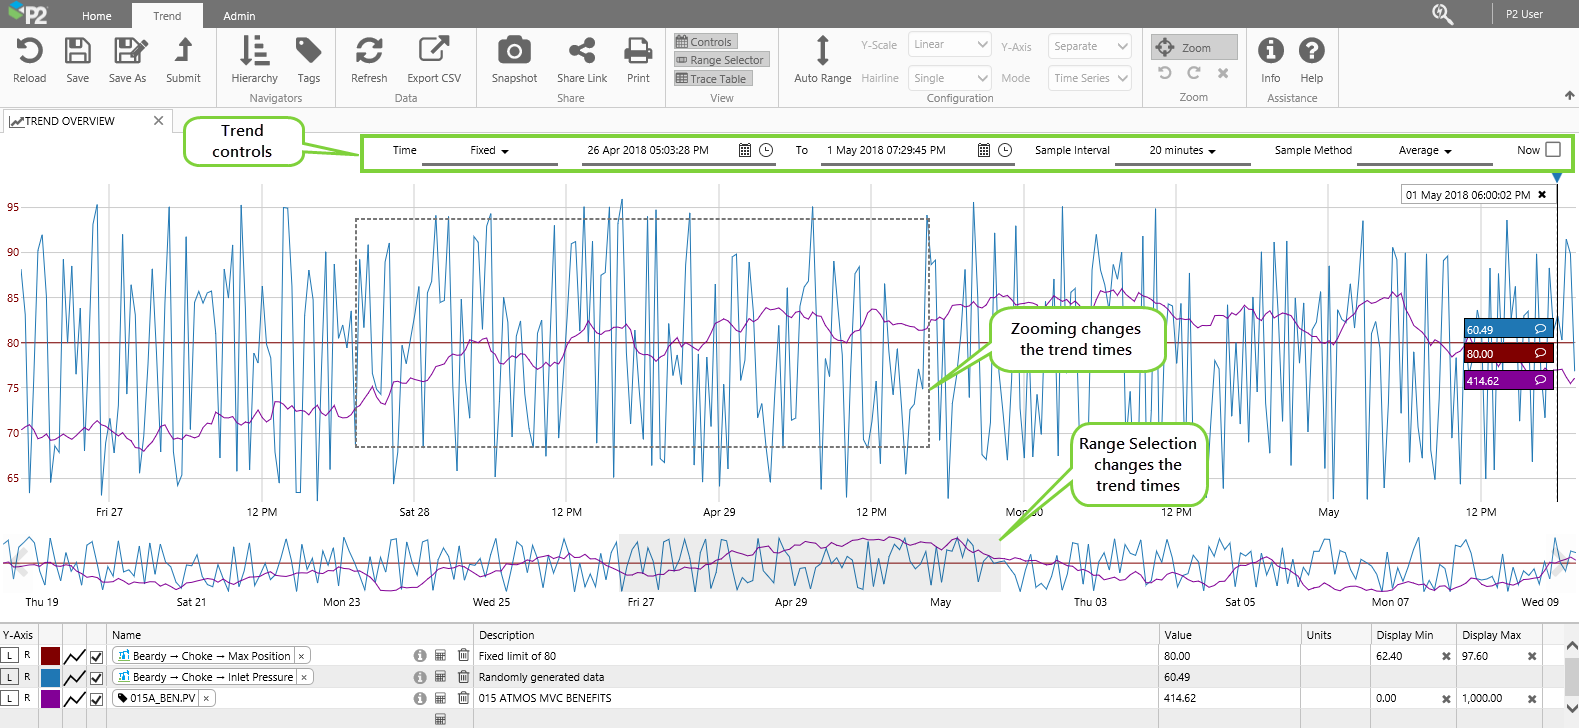Switch to the Admin tab
This screenshot has width=1579, height=728.
(239, 16)
